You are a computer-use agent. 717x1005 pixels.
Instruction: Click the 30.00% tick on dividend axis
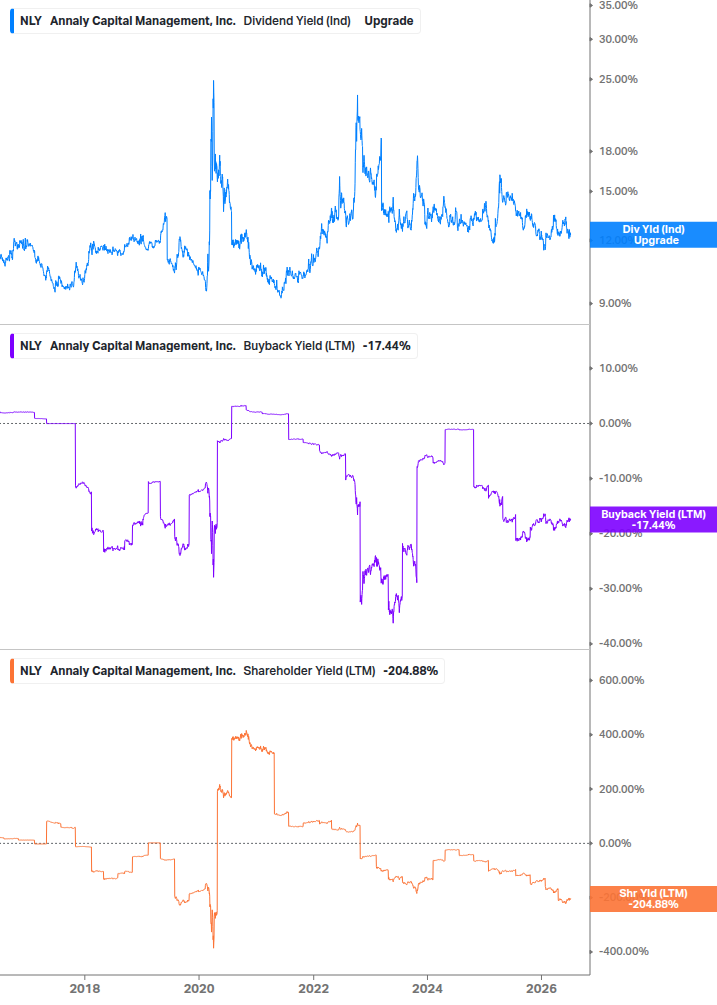click(618, 39)
